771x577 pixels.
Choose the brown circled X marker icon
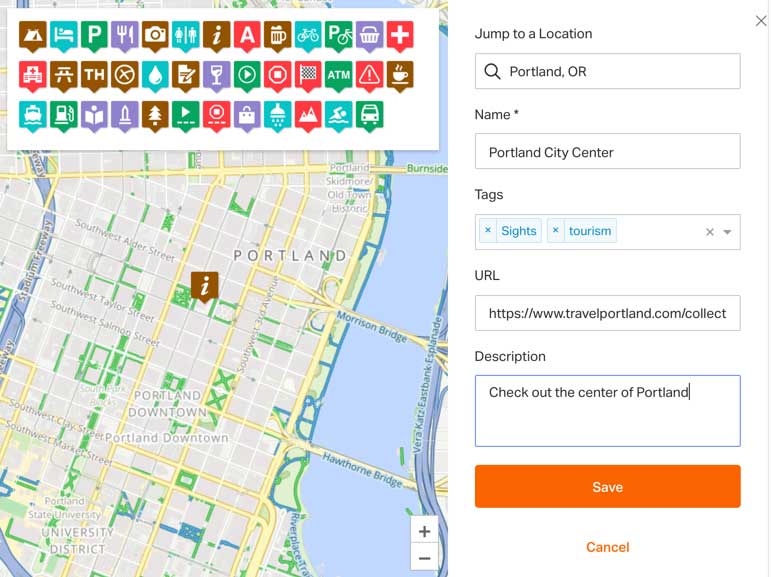[124, 76]
